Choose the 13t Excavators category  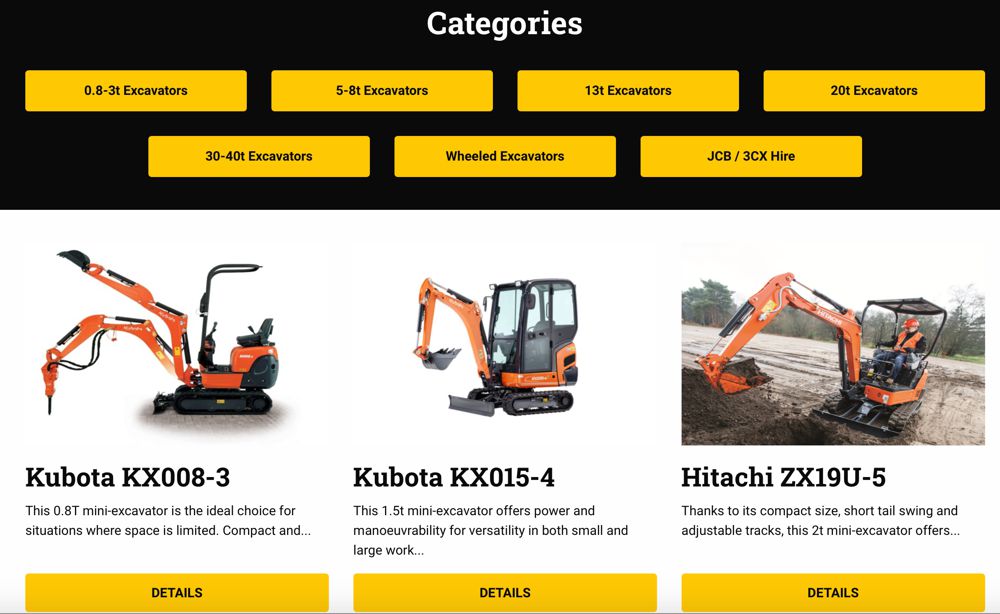coord(628,91)
